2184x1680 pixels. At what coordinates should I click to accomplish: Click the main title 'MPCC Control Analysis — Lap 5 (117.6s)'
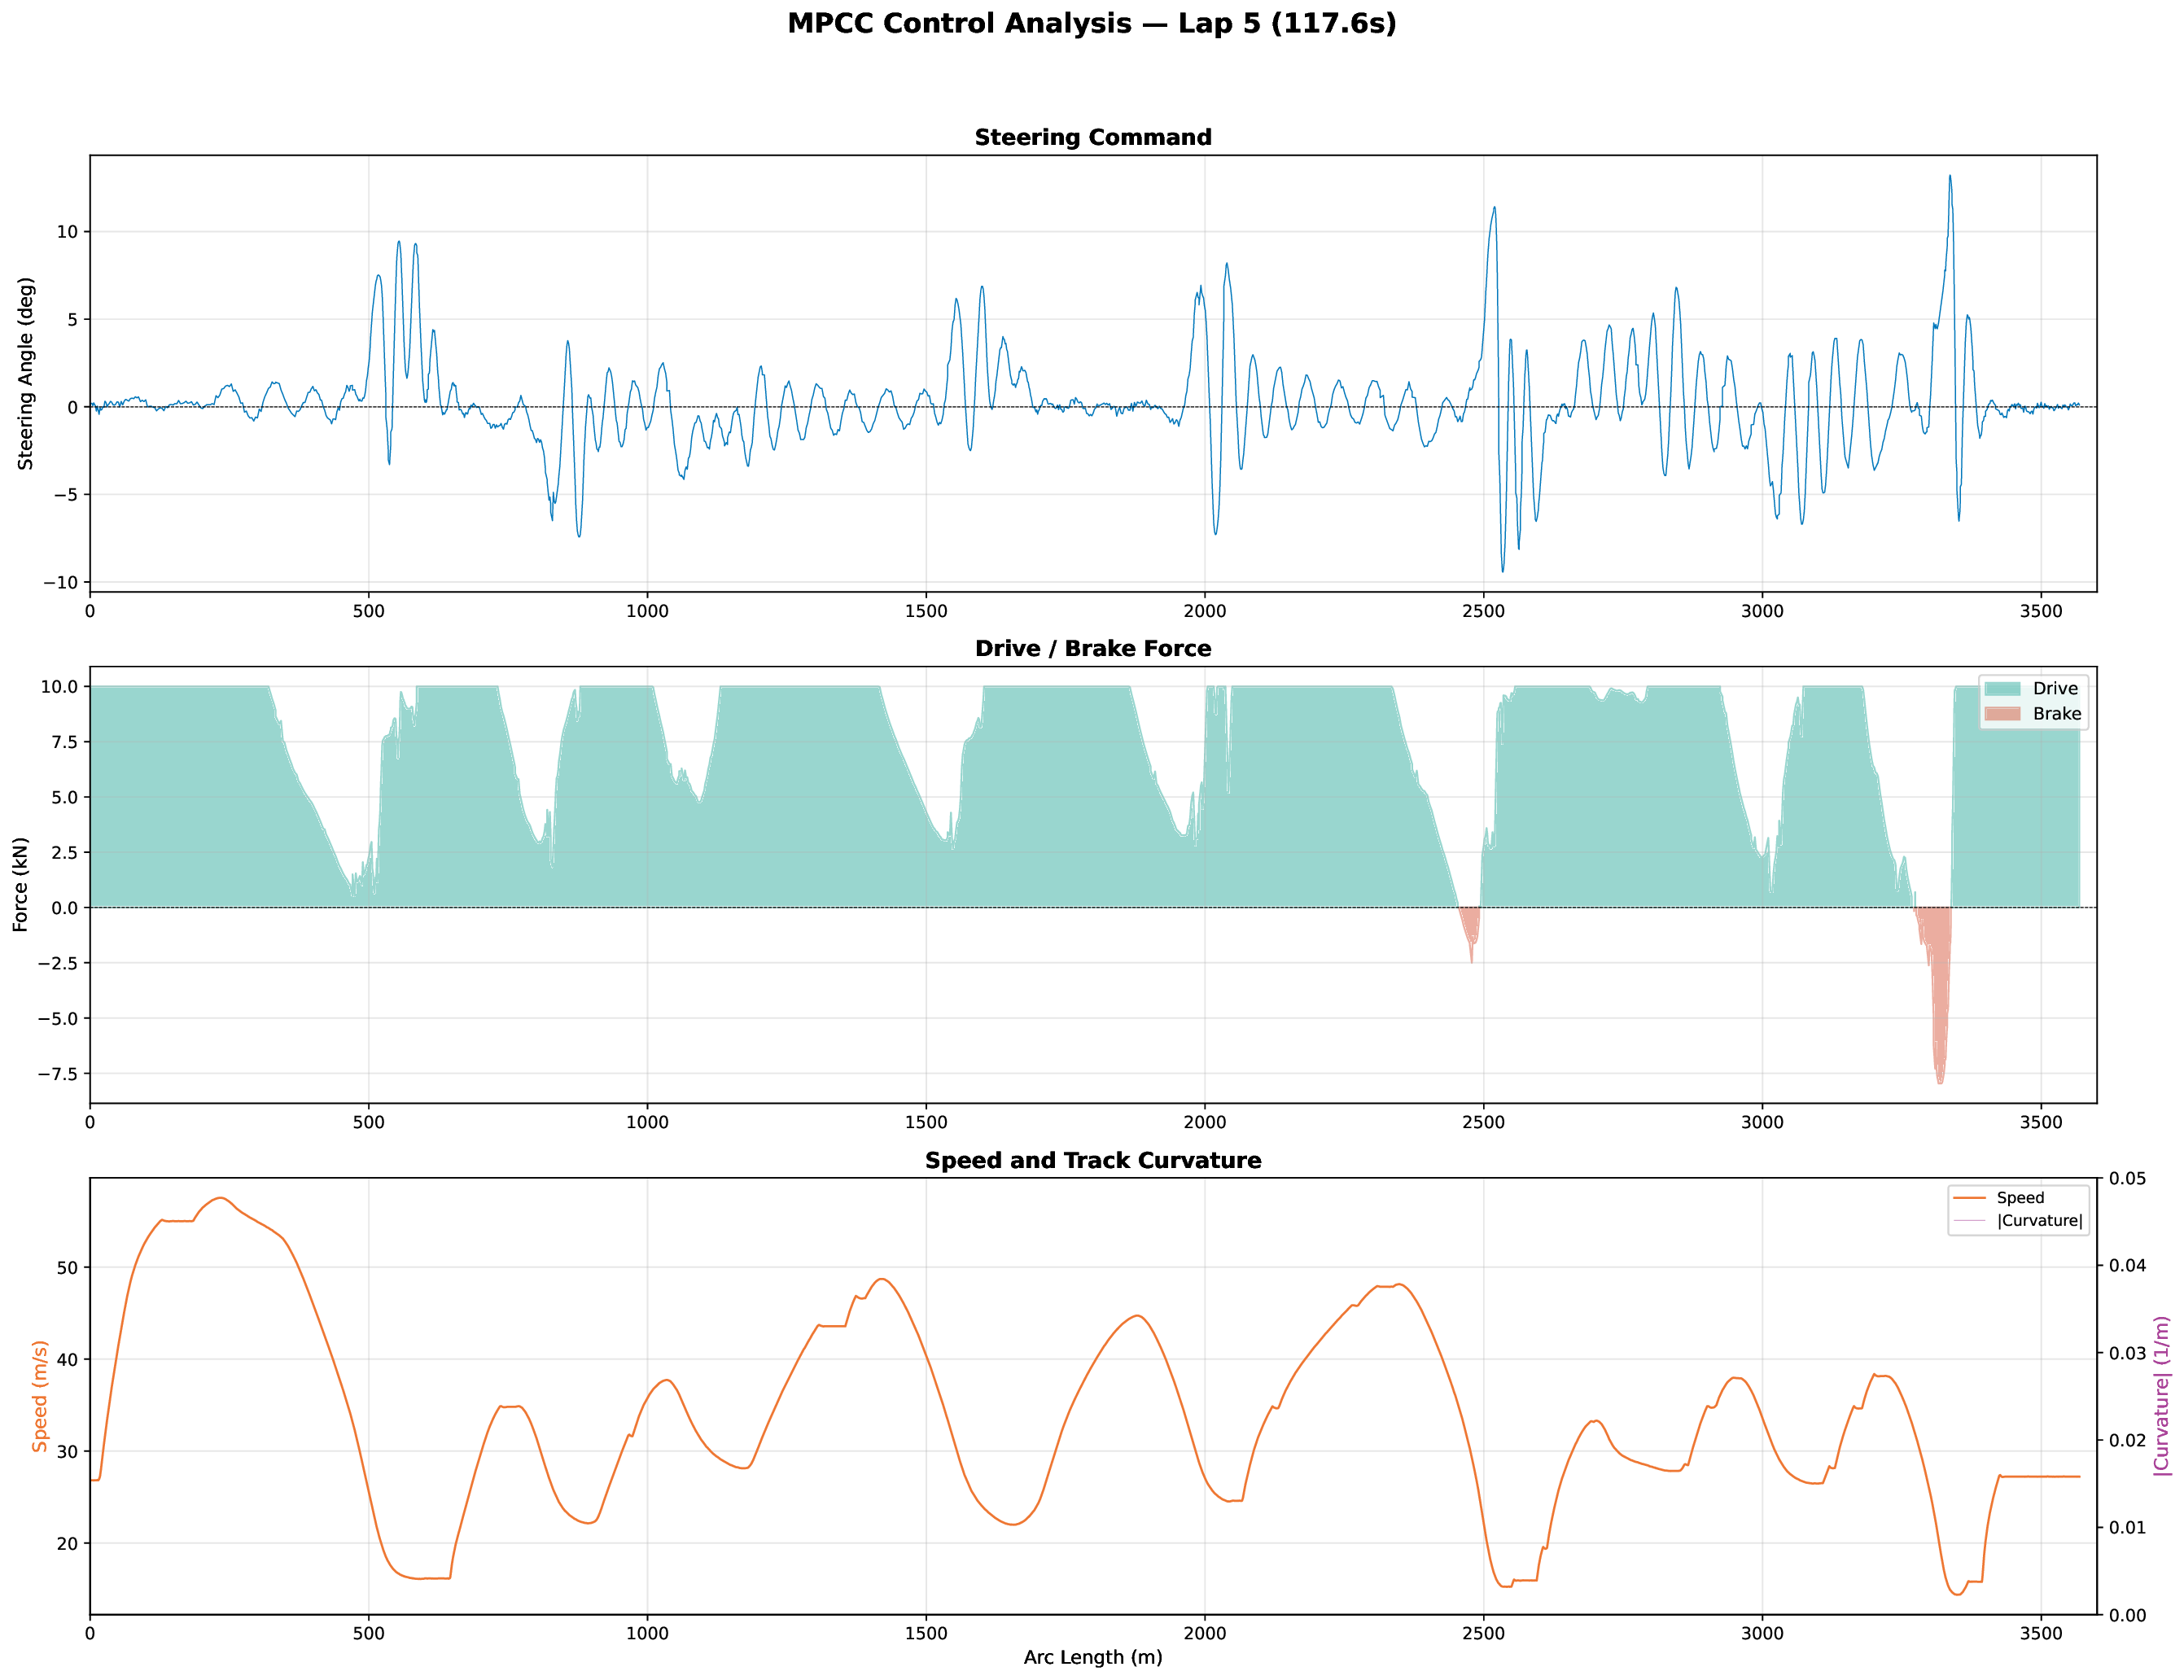(1092, 23)
